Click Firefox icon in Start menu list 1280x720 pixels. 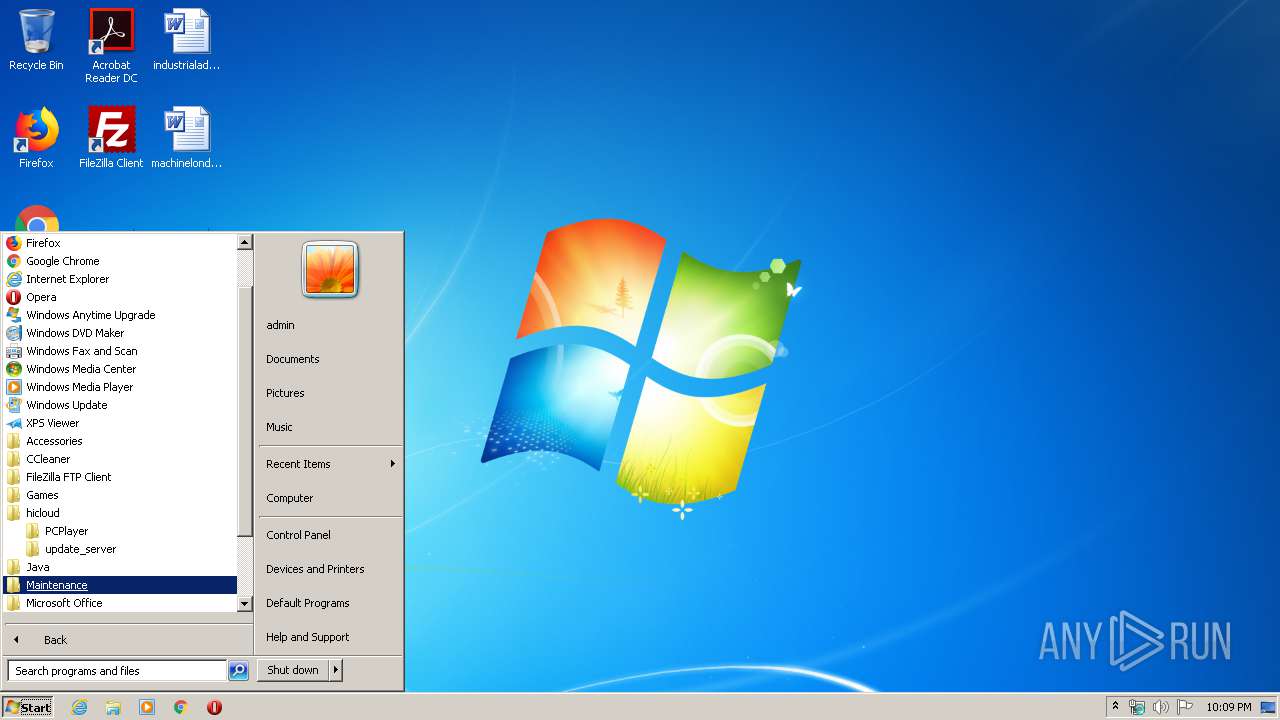[x=14, y=243]
